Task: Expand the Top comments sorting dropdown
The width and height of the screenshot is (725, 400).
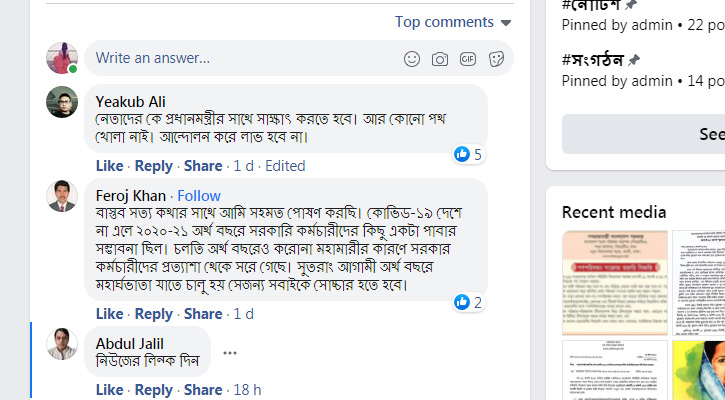Action: click(x=453, y=22)
